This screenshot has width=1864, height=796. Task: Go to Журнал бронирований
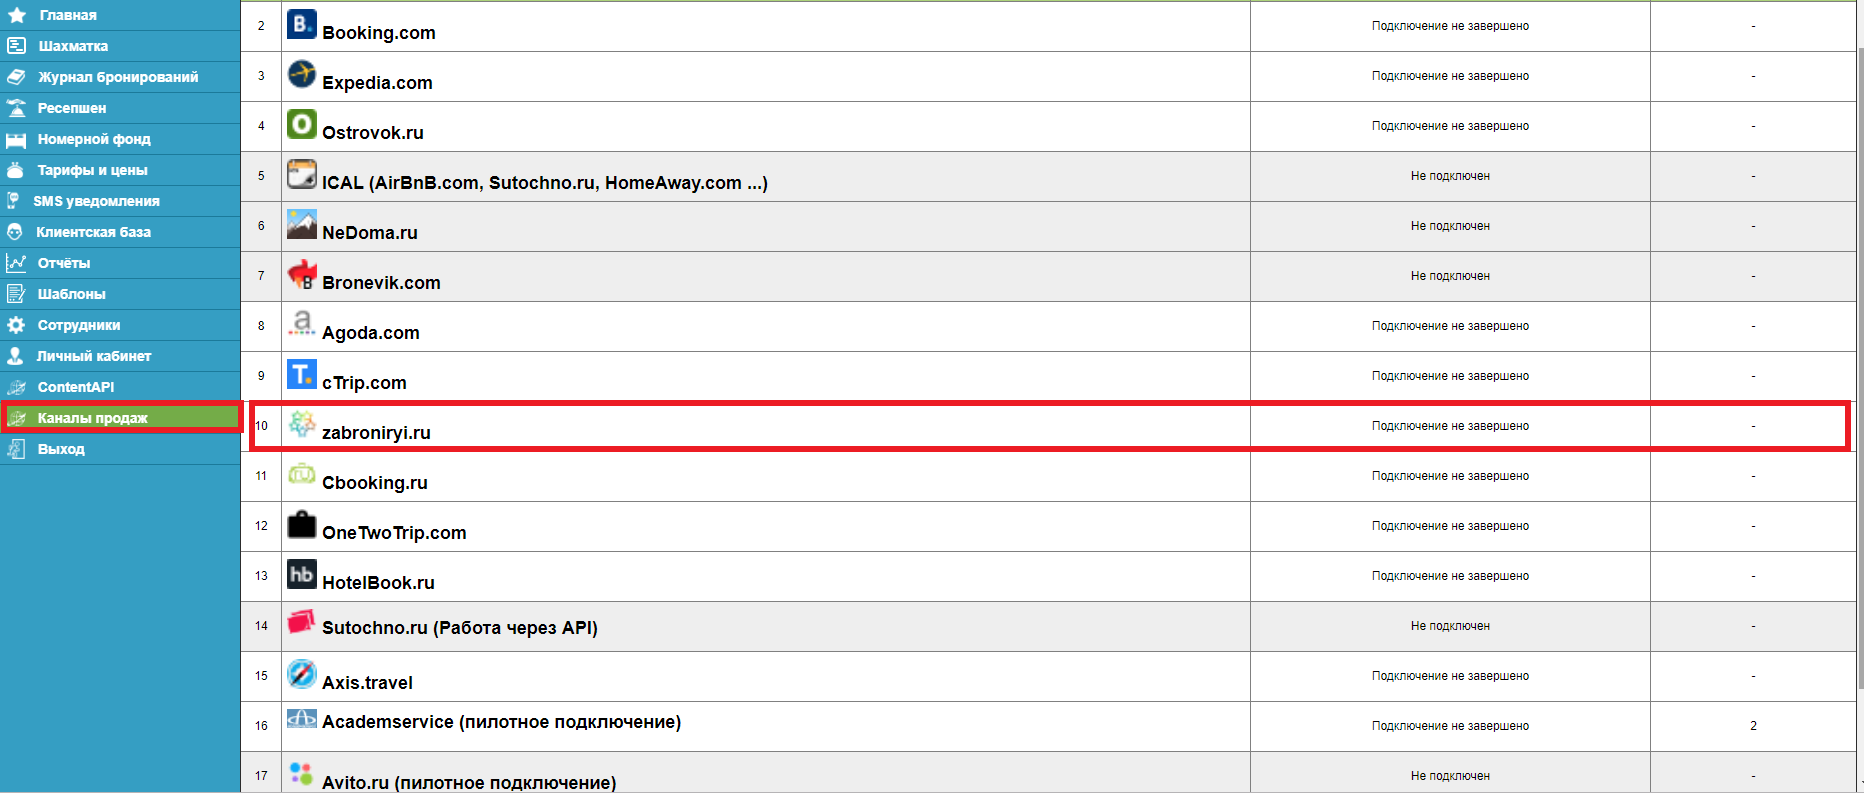[118, 77]
